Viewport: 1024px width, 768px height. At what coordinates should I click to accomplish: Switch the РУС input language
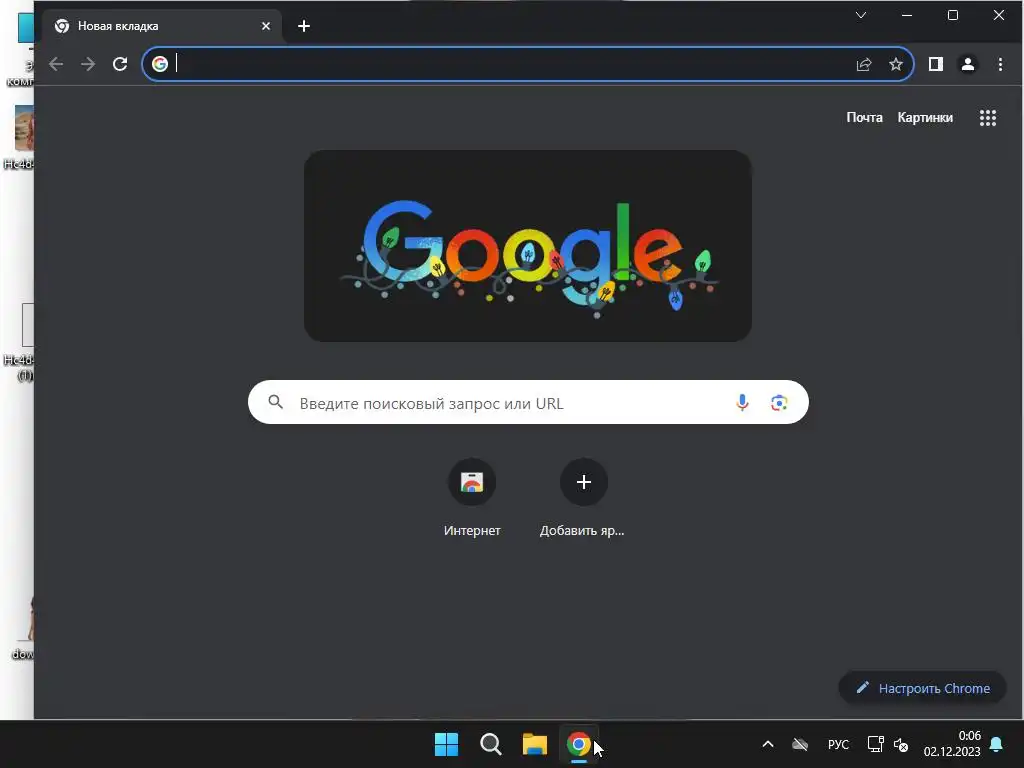click(838, 744)
